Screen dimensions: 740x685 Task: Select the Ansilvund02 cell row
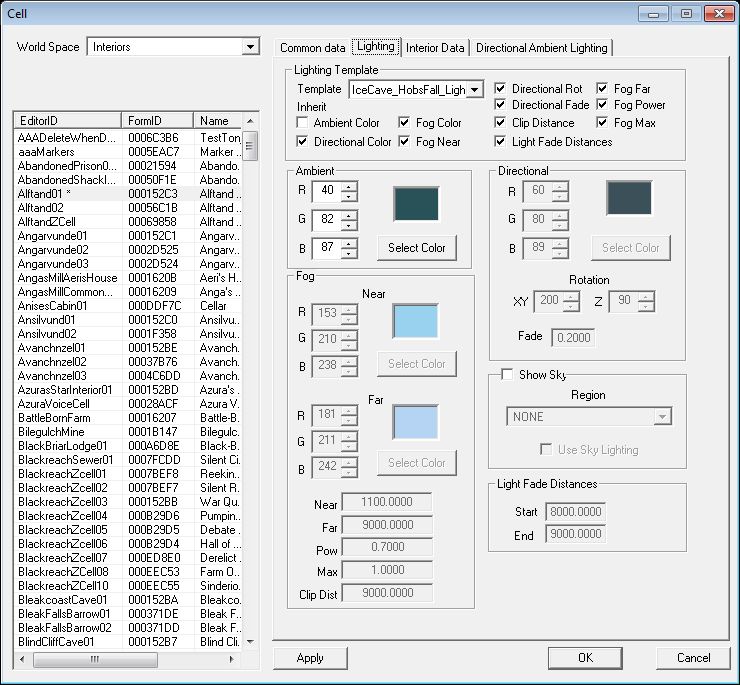tap(128, 334)
